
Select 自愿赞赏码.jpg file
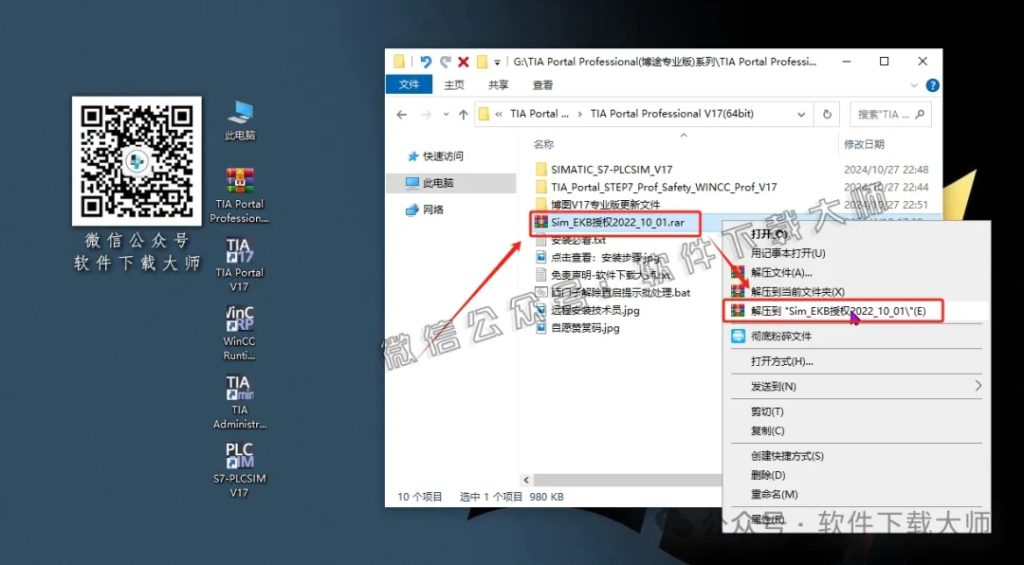click(x=577, y=328)
